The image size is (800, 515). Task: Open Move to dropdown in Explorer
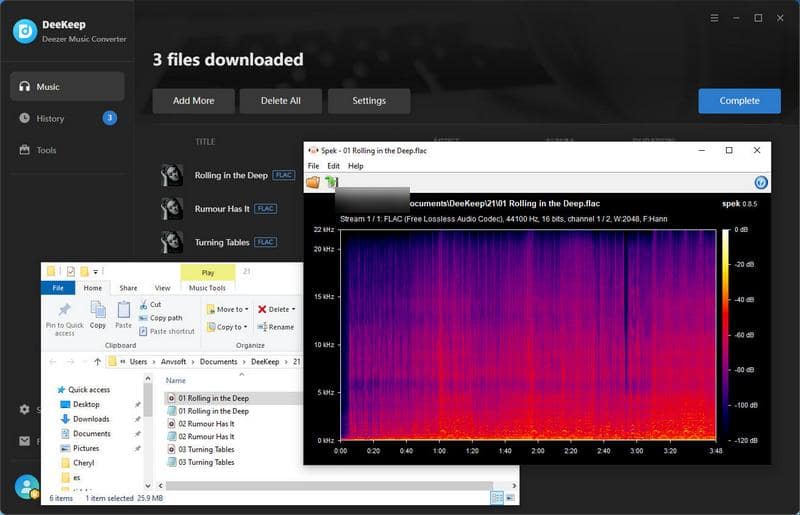point(228,309)
